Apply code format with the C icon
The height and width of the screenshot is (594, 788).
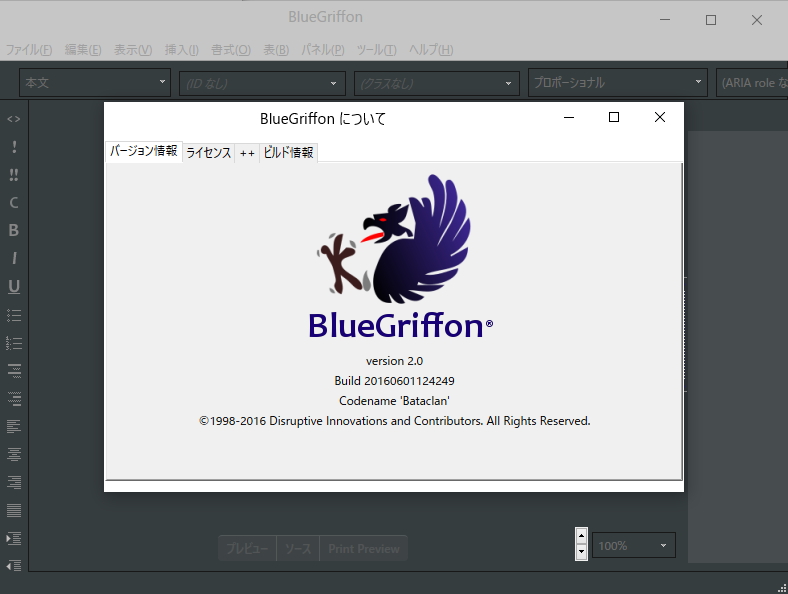pyautogui.click(x=14, y=203)
